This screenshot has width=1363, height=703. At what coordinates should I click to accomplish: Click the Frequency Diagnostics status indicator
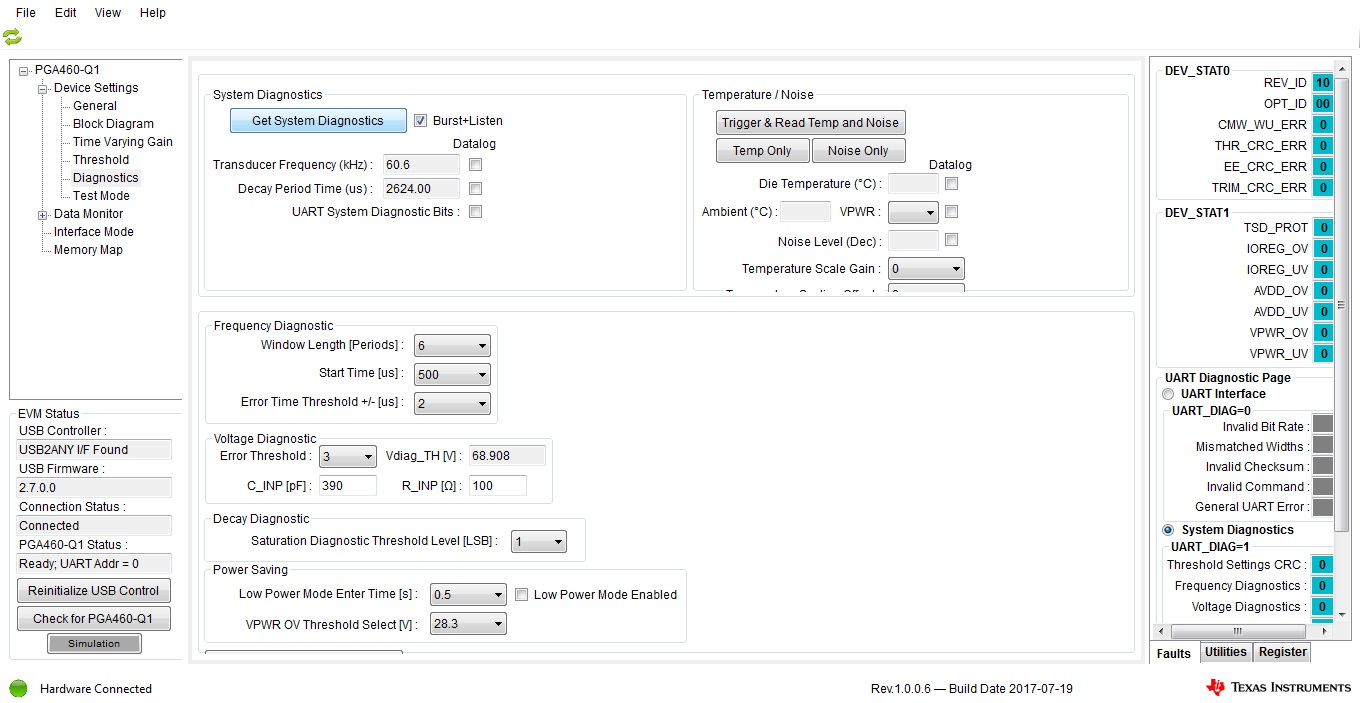[x=1323, y=586]
